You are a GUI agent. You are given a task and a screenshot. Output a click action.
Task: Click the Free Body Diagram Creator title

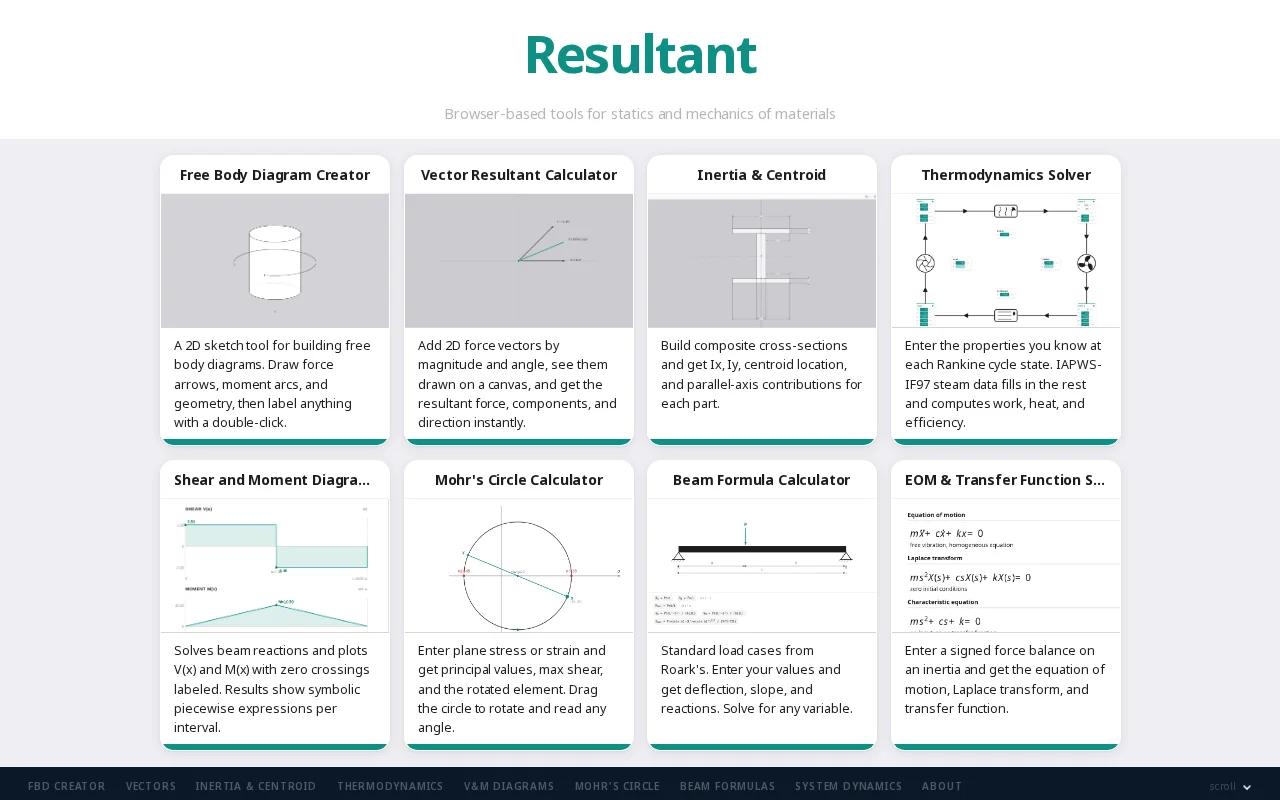click(275, 175)
